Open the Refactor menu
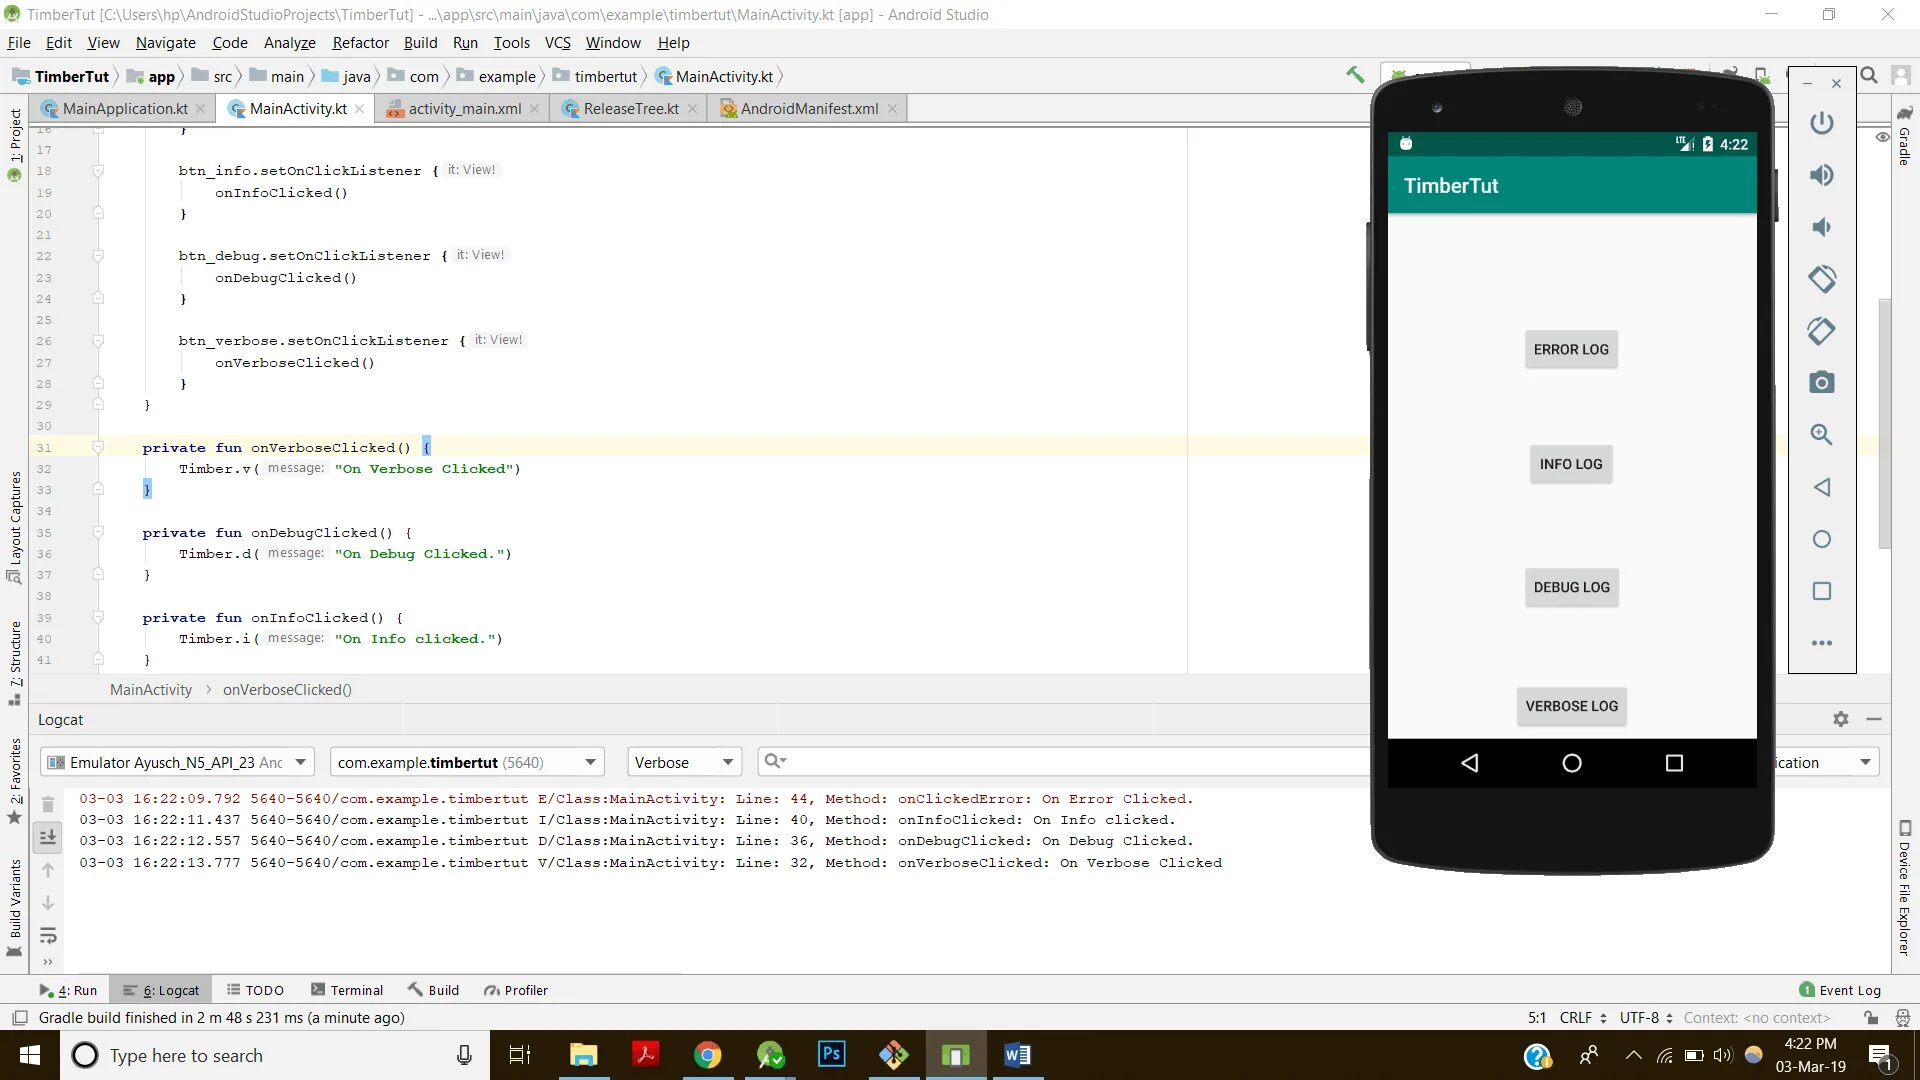This screenshot has height=1080, width=1920. [x=359, y=42]
